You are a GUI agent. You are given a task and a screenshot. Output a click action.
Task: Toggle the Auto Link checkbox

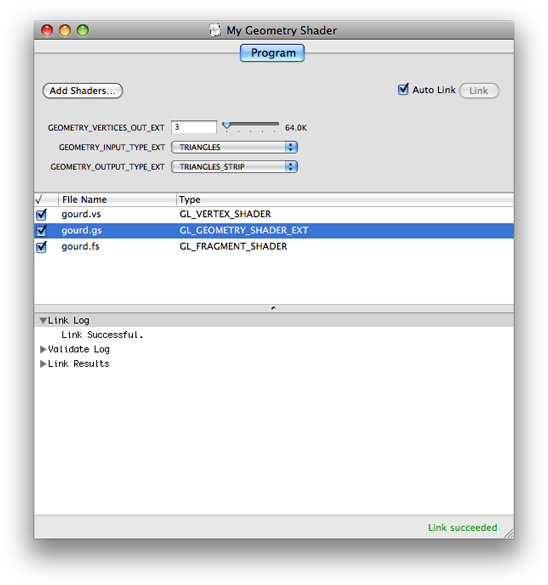pos(403,90)
